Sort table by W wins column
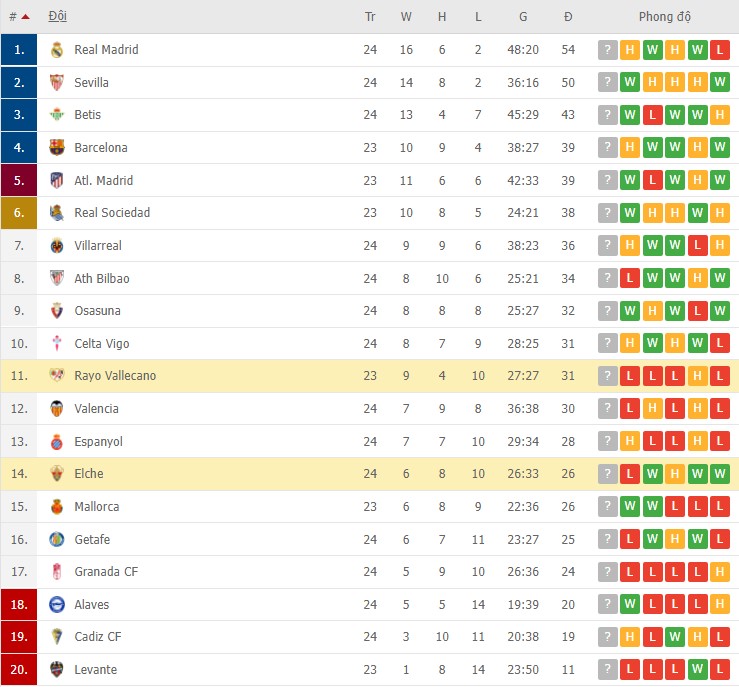 click(x=406, y=17)
